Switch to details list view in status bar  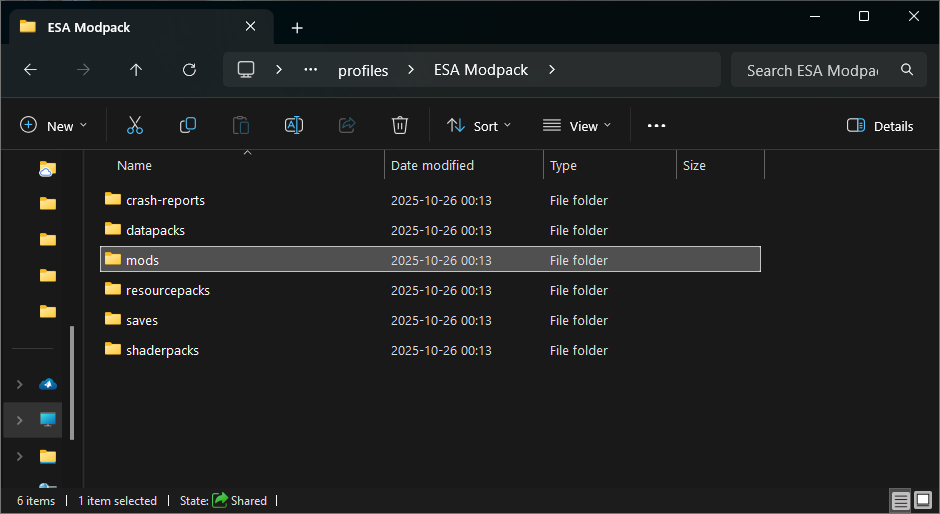901,501
